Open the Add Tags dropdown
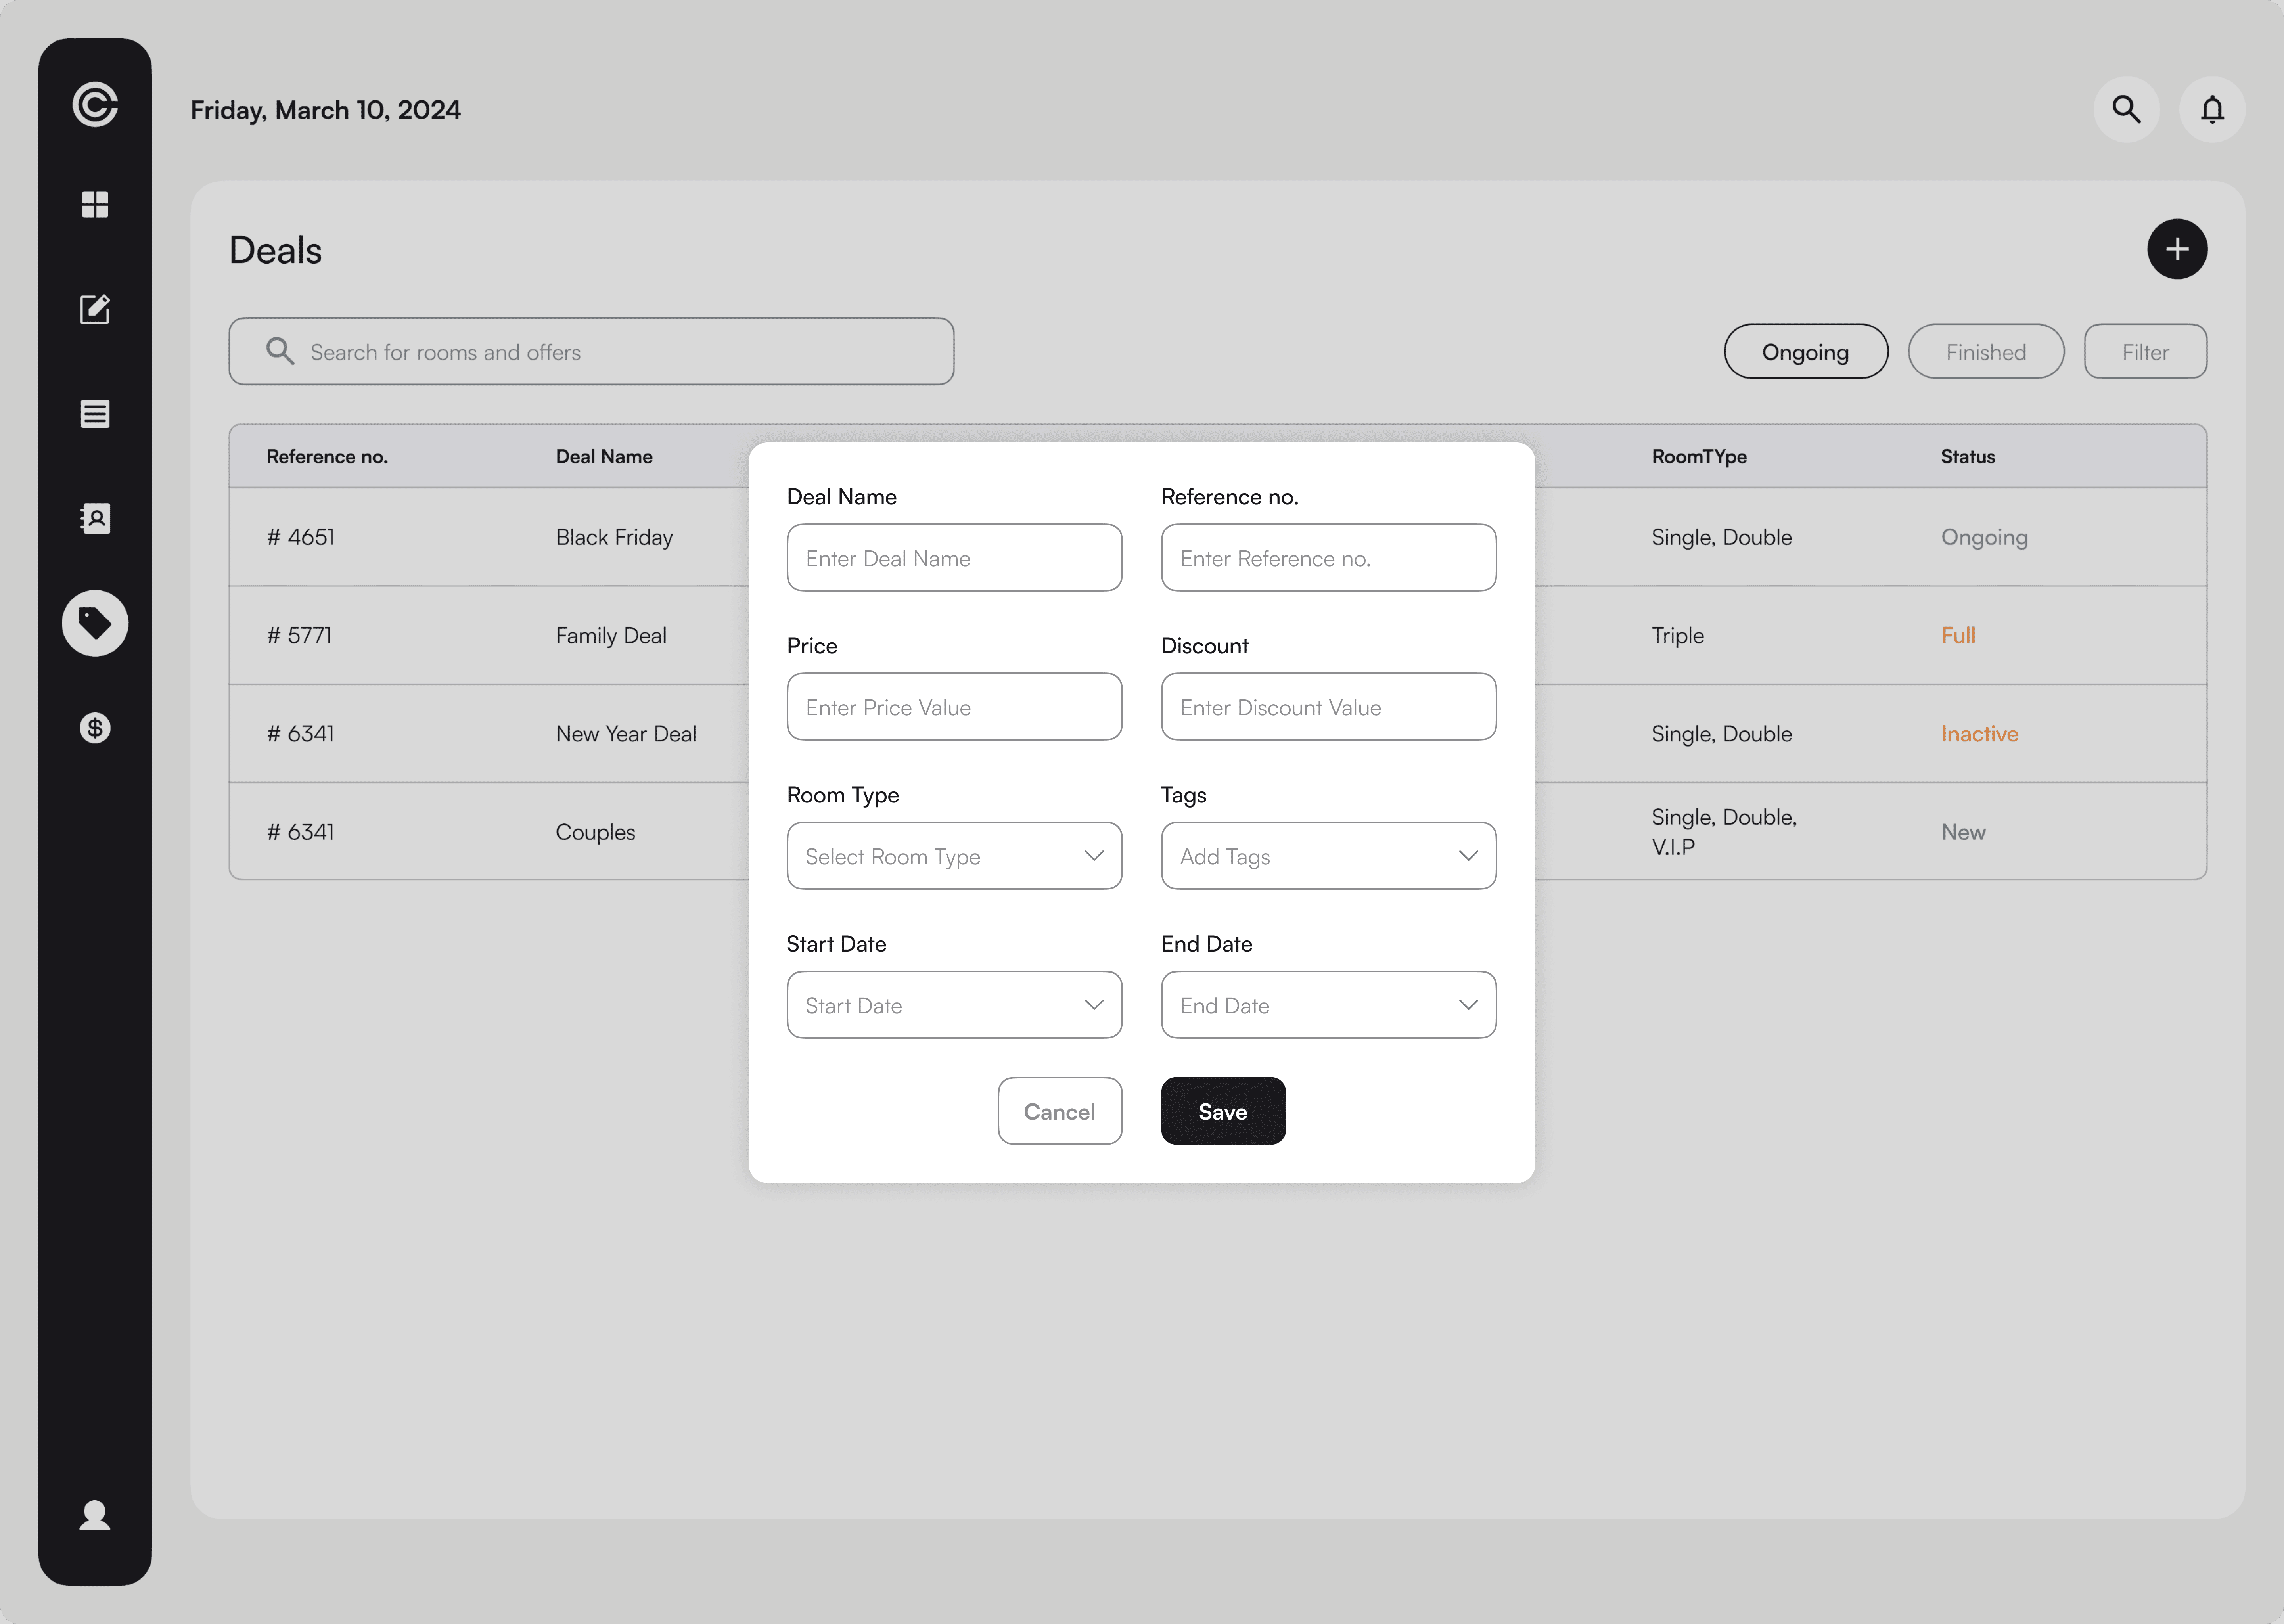 click(1328, 856)
